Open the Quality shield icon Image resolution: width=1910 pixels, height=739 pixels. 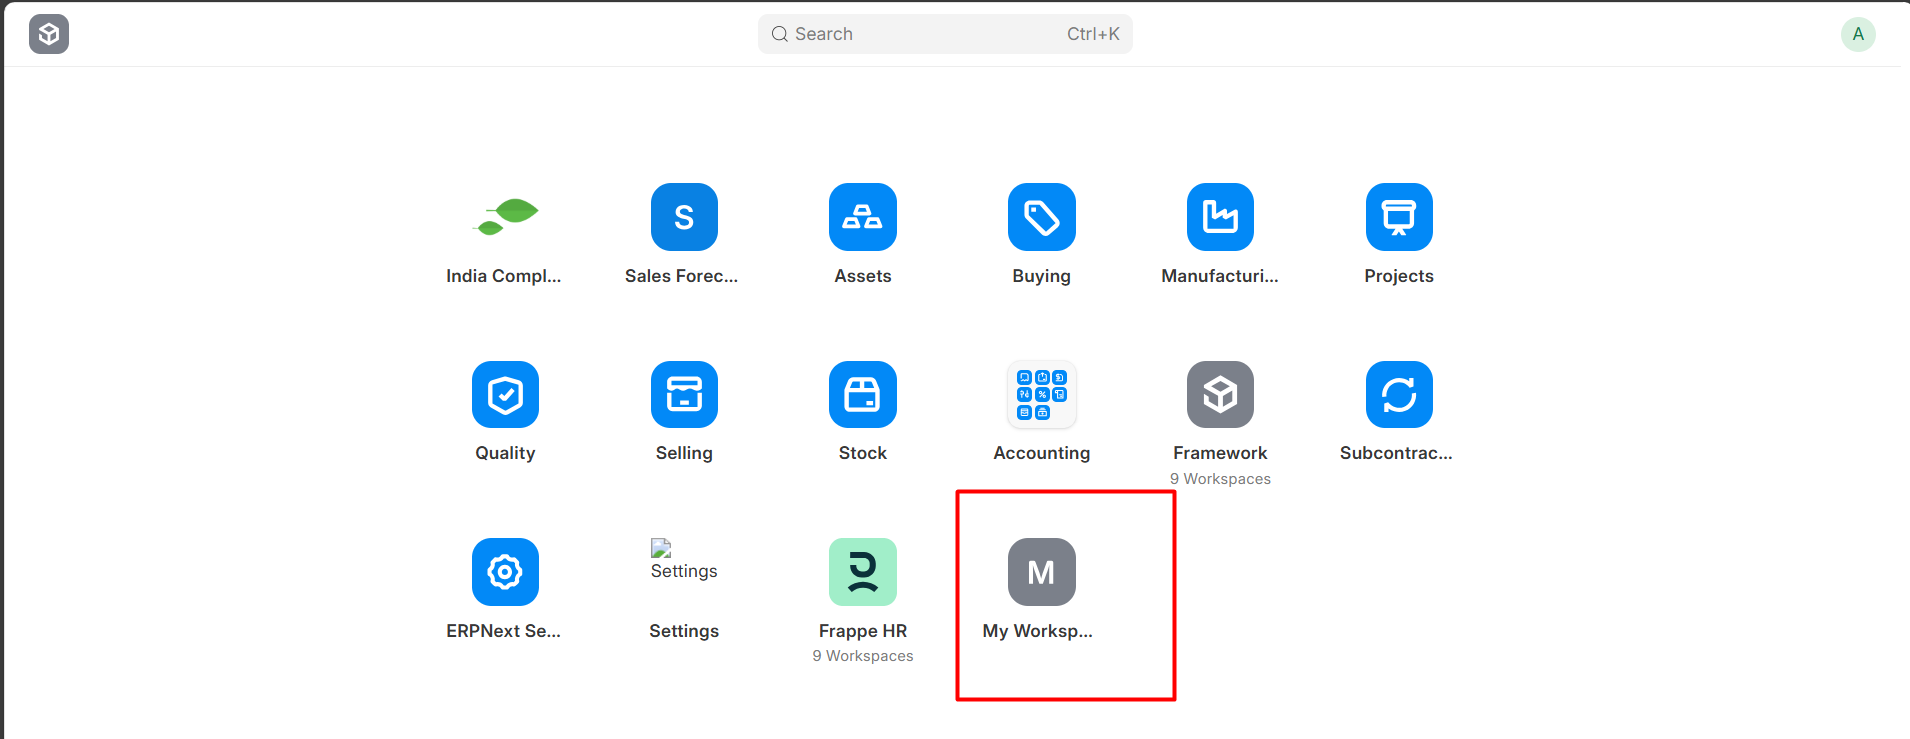pos(505,394)
